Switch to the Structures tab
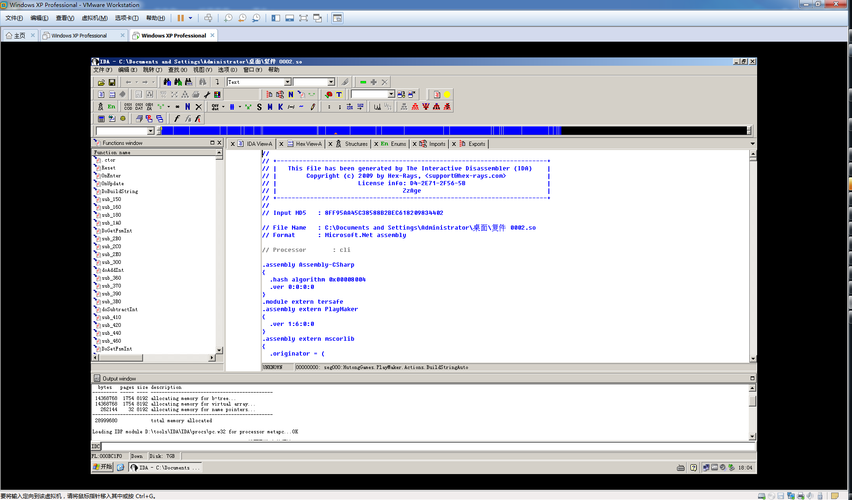This screenshot has width=852, height=500. [x=352, y=144]
